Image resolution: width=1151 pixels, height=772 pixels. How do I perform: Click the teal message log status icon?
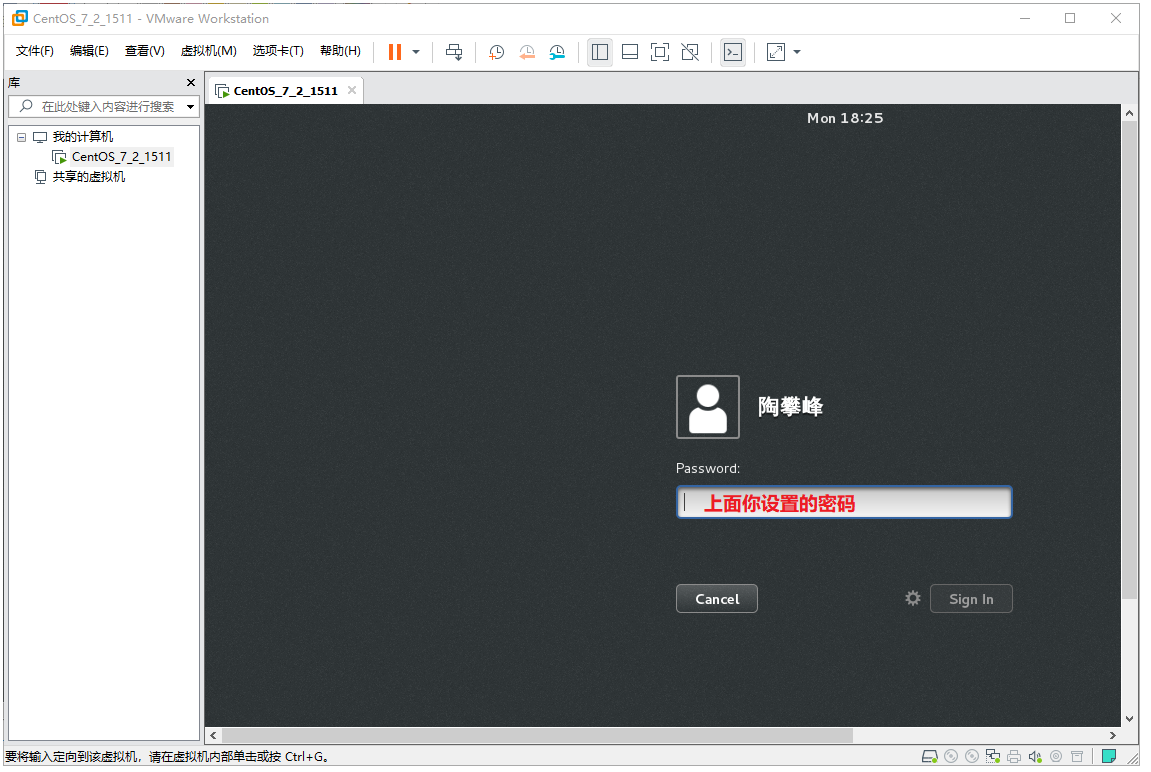pos(1109,756)
